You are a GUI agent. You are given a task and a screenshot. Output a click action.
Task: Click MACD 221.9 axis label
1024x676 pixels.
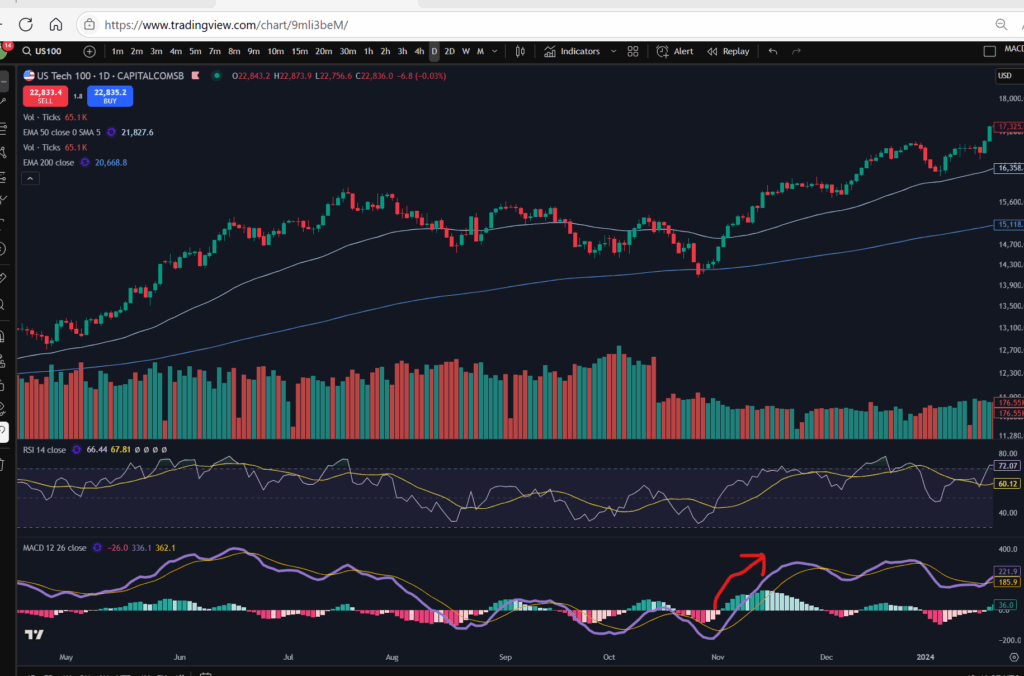(1008, 571)
